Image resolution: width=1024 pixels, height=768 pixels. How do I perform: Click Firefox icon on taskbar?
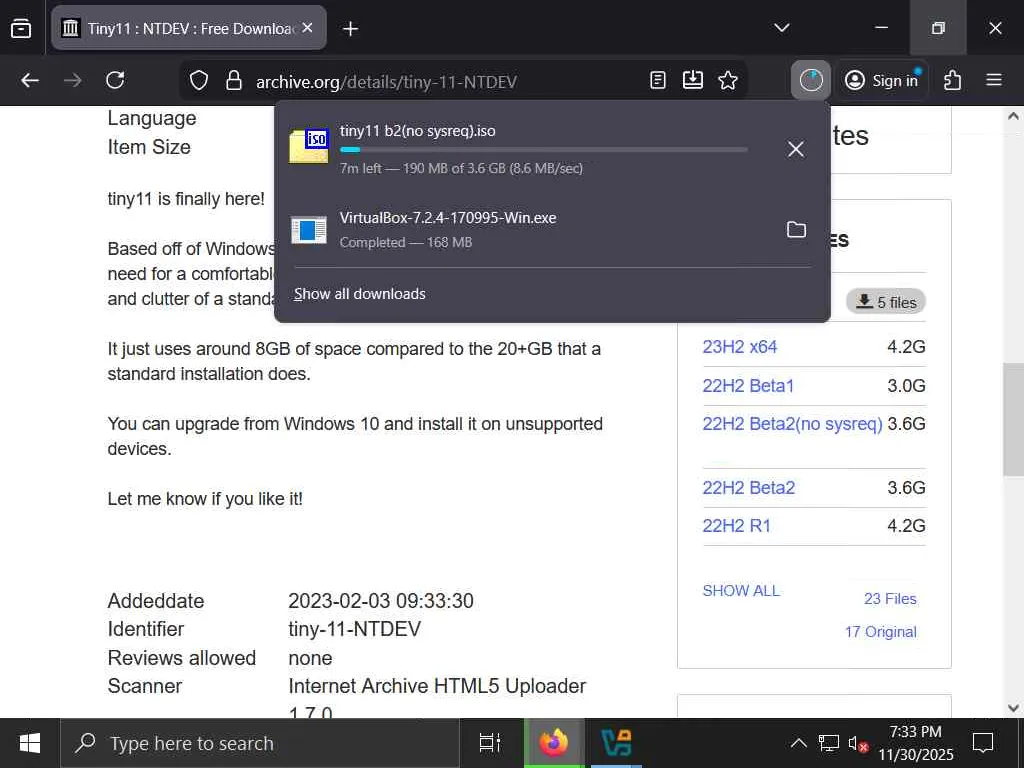554,743
